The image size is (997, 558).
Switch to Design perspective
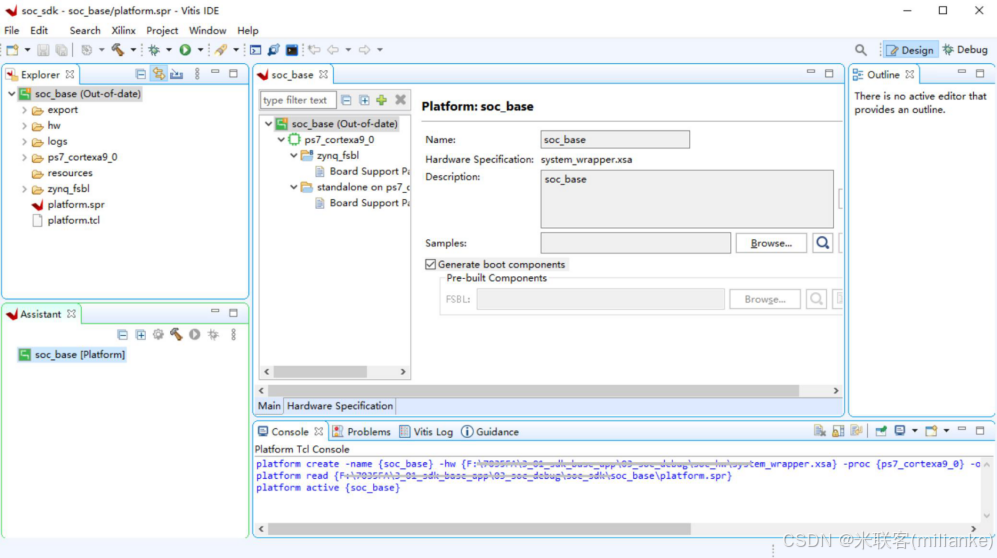[910, 50]
